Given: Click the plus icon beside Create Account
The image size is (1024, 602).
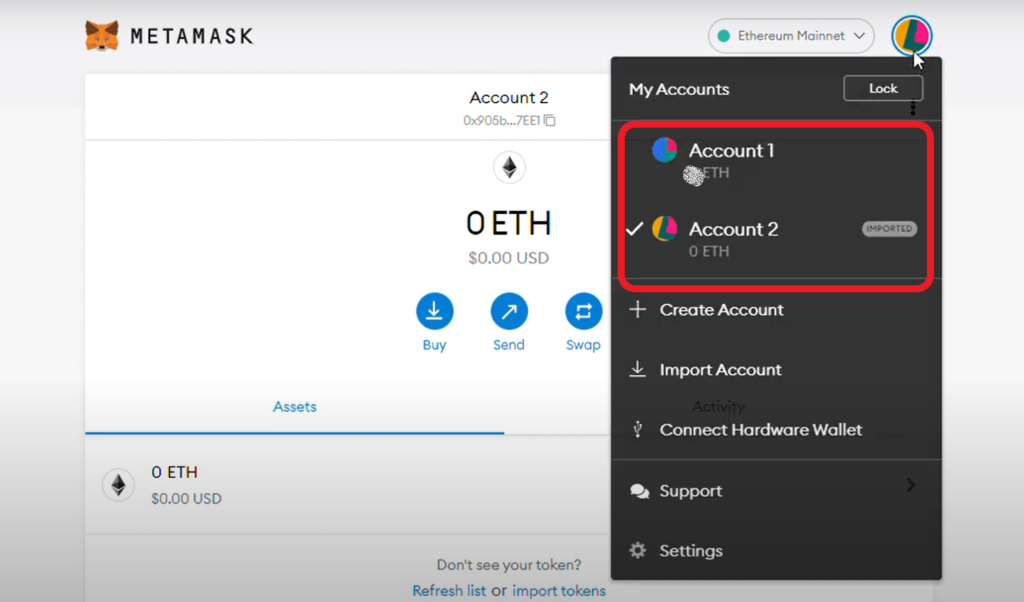Looking at the screenshot, I should [638, 310].
